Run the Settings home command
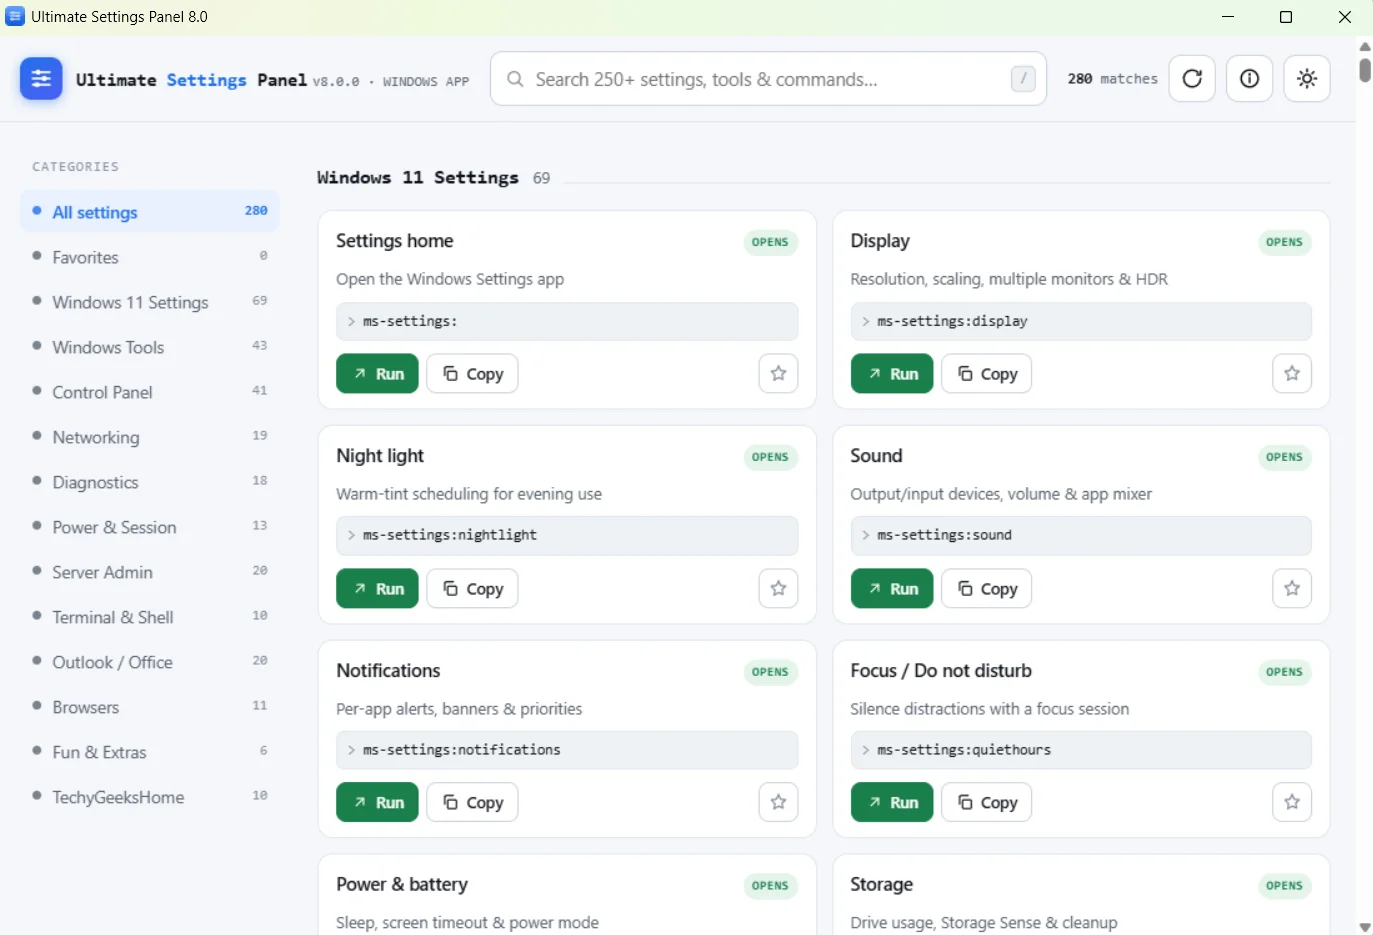Viewport: 1373px width, 935px height. pos(377,374)
